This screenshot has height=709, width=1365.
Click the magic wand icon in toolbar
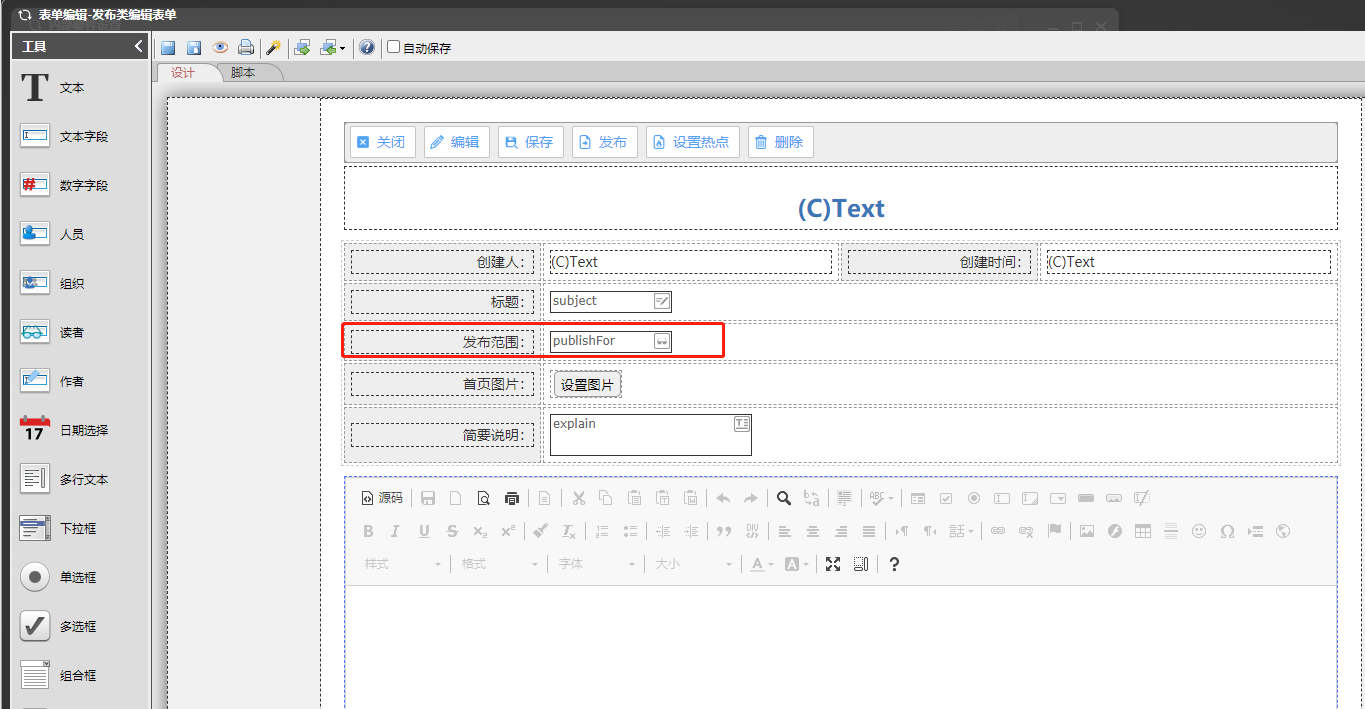[x=272, y=48]
